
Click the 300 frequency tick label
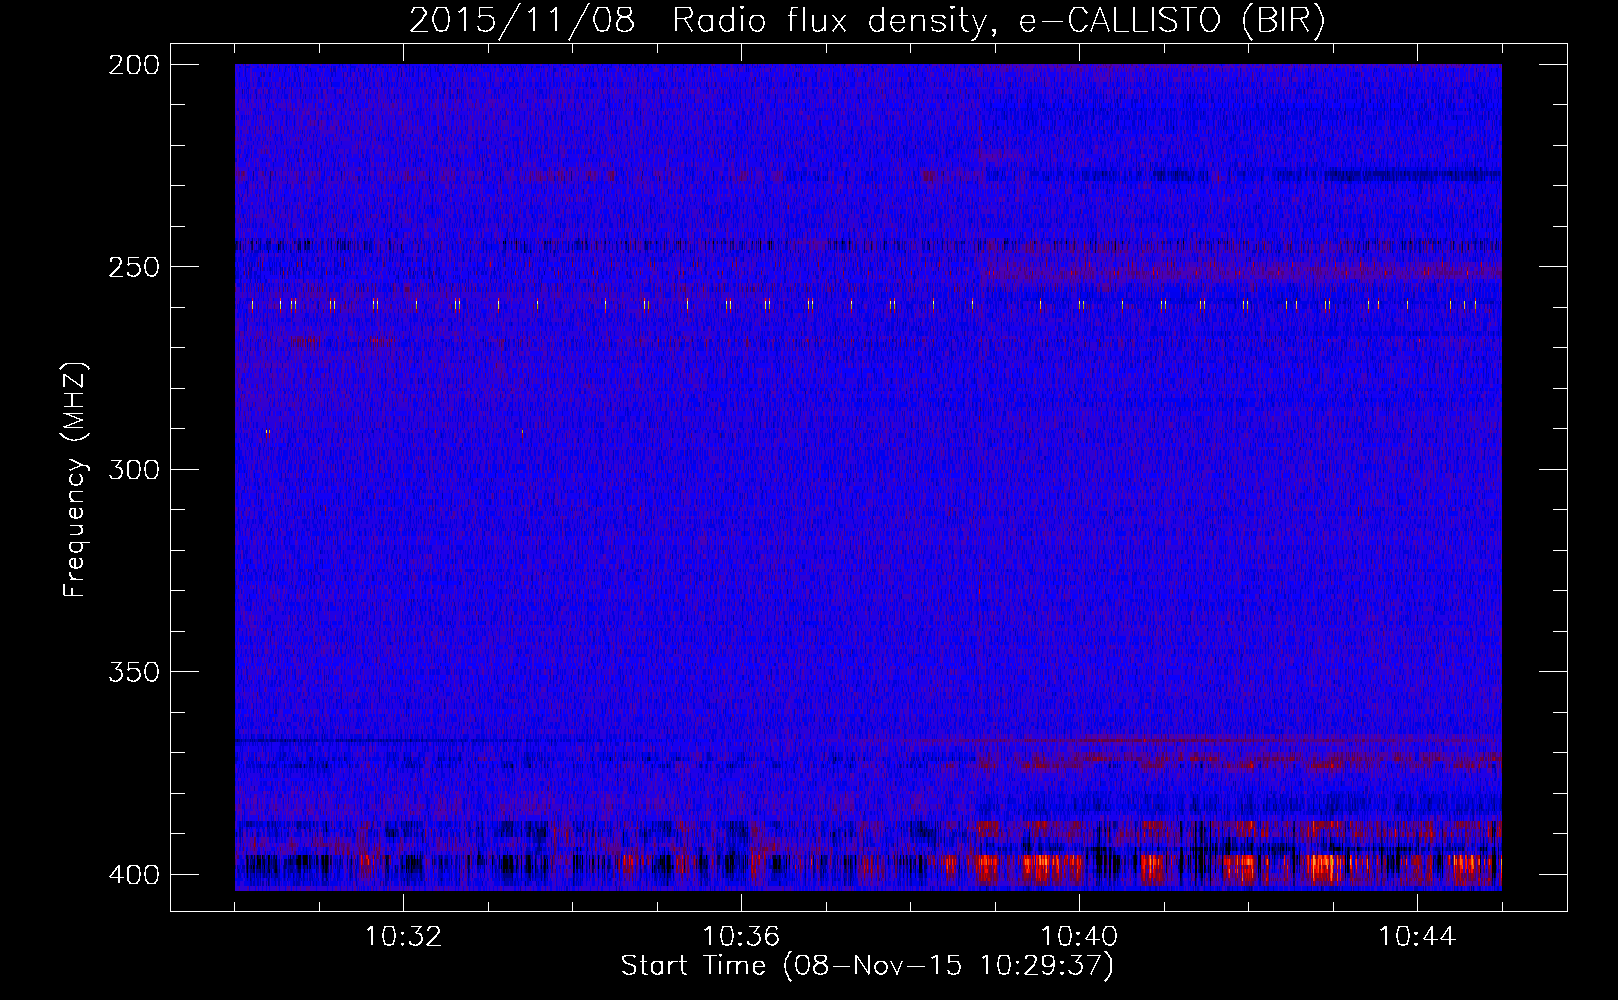click(133, 469)
